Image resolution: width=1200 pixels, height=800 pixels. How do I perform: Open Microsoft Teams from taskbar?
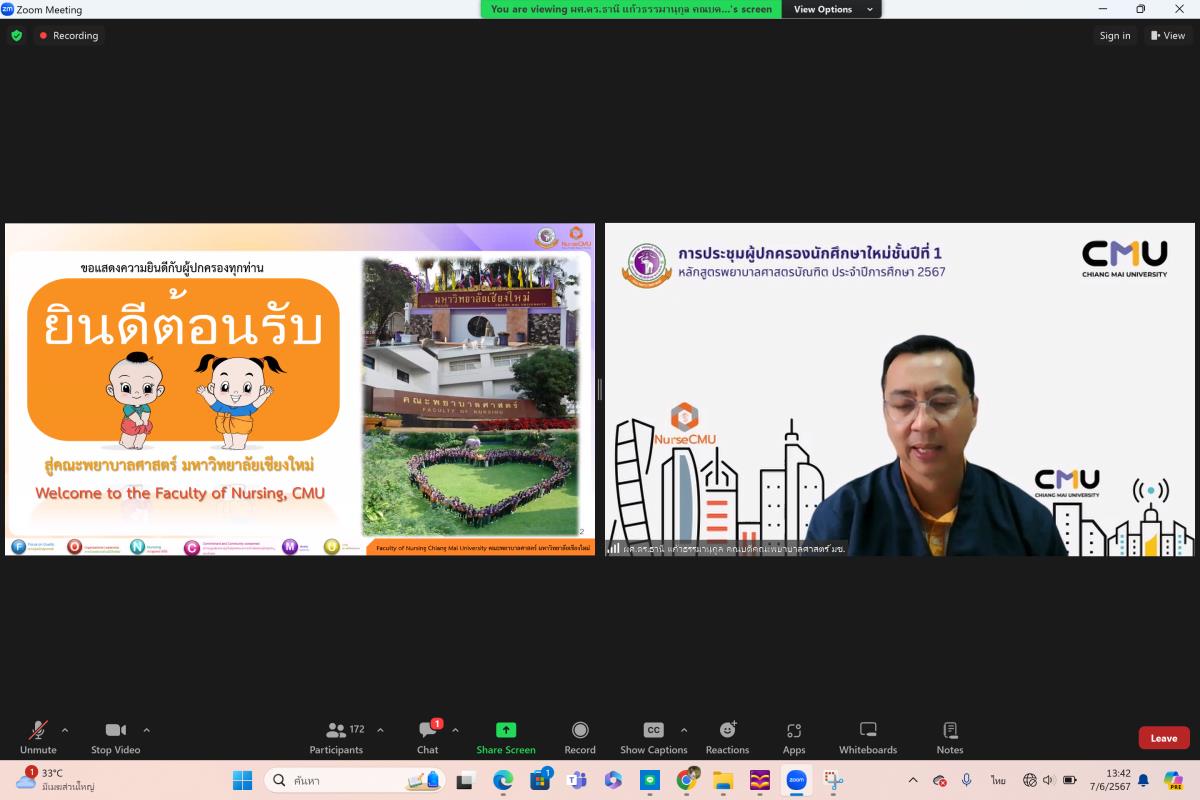click(x=577, y=780)
